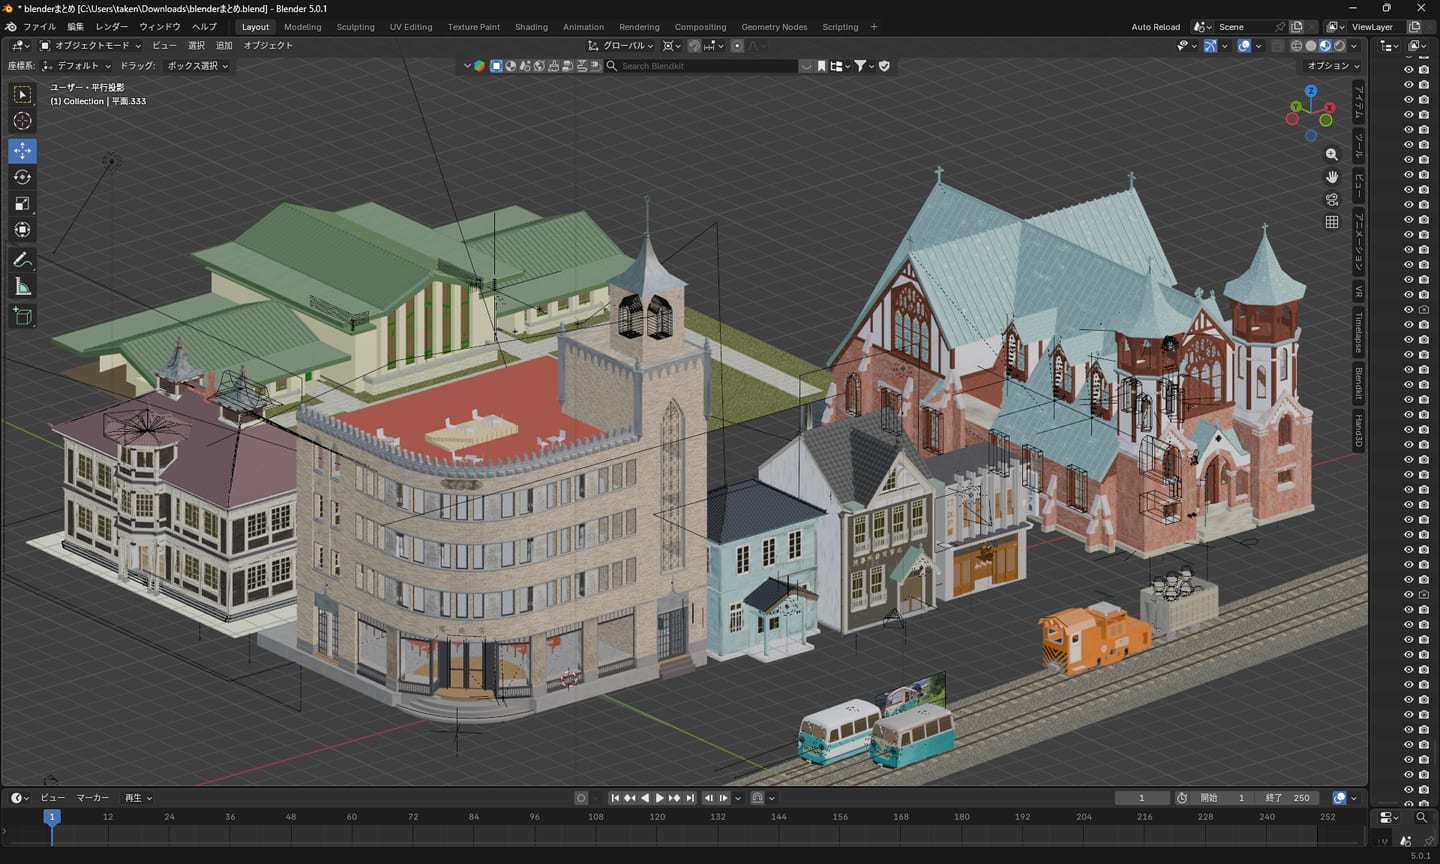The height and width of the screenshot is (864, 1440).
Task: Toggle viewport gizmos display
Action: (x=1210, y=46)
